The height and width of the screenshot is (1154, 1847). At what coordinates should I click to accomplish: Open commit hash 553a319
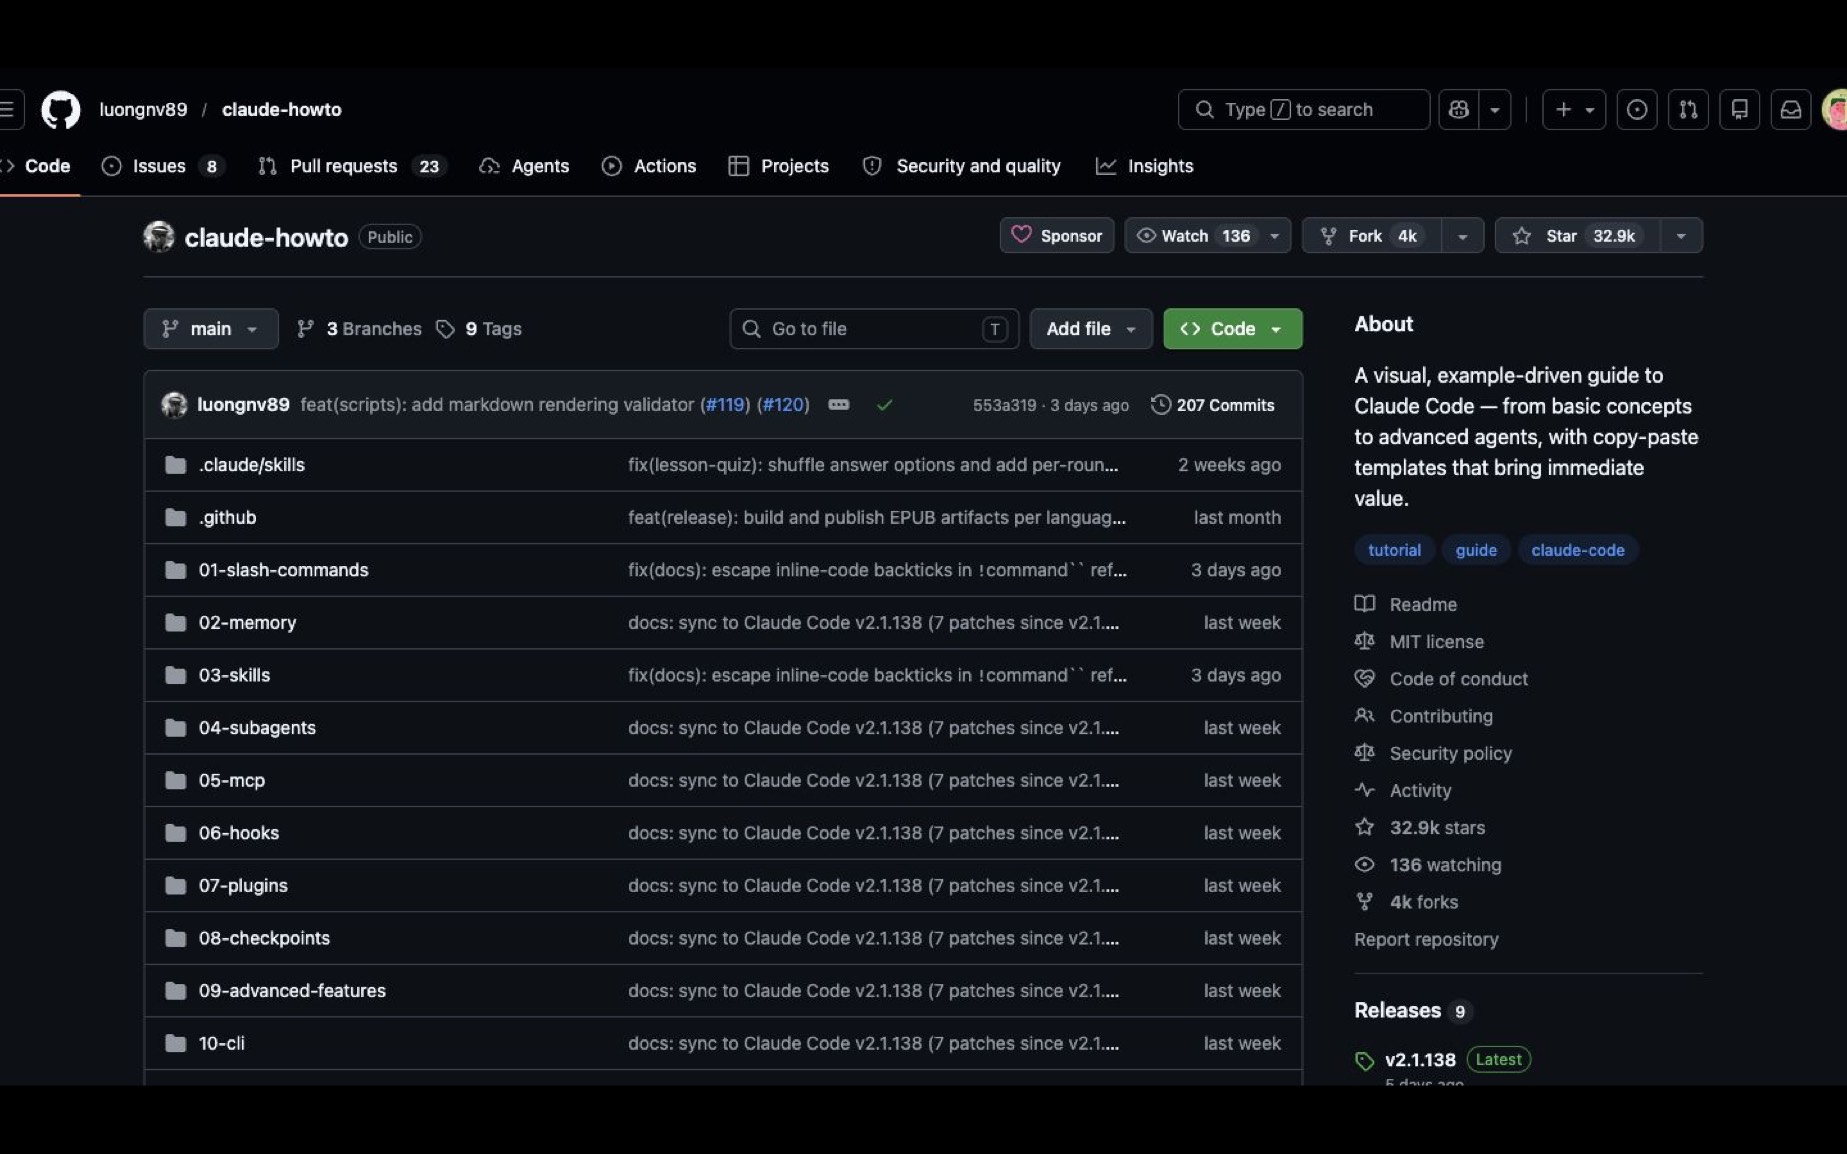1005,405
